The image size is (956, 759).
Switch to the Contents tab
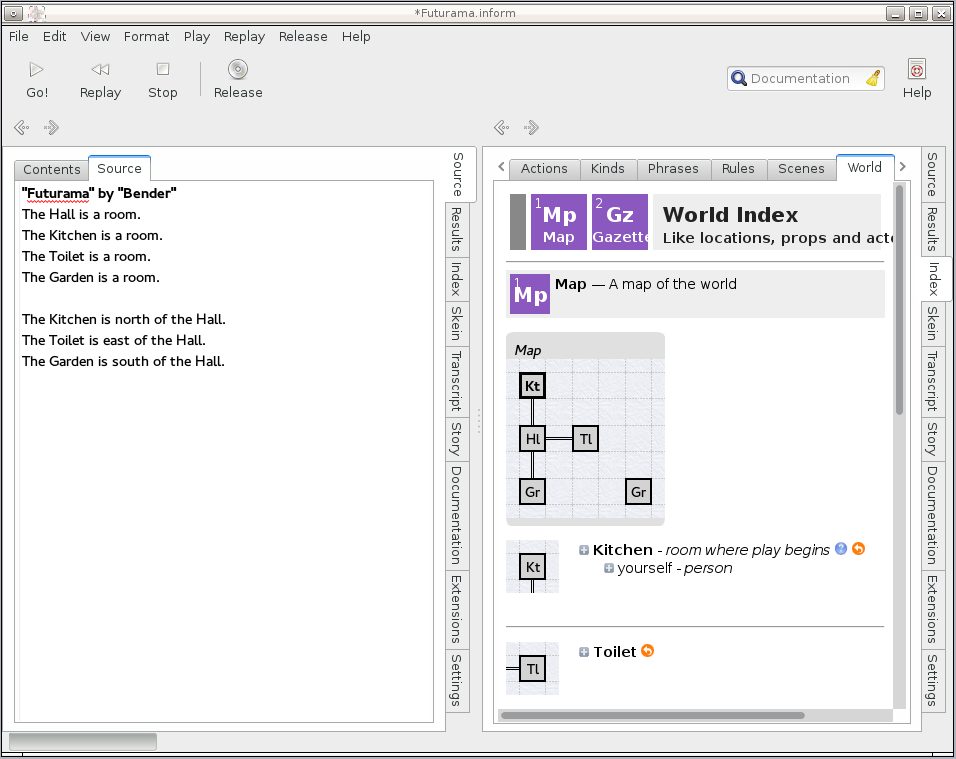(x=52, y=169)
